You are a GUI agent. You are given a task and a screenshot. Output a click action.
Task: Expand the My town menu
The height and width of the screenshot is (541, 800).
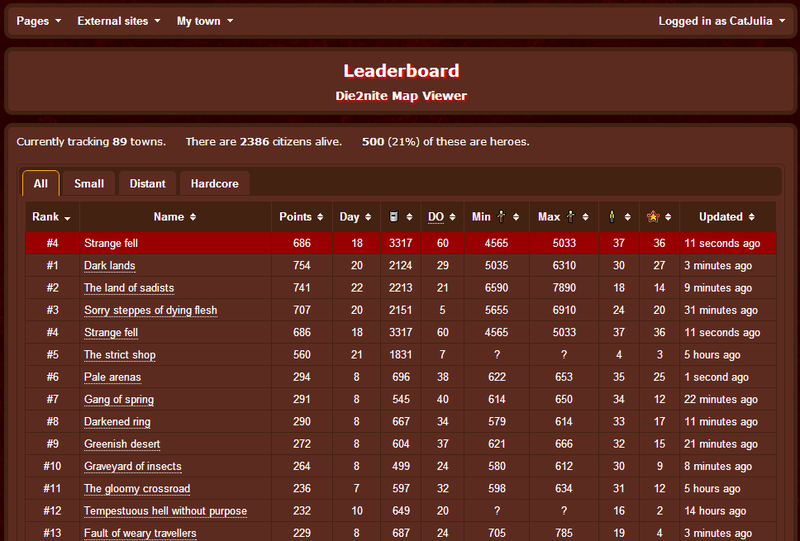(x=205, y=21)
